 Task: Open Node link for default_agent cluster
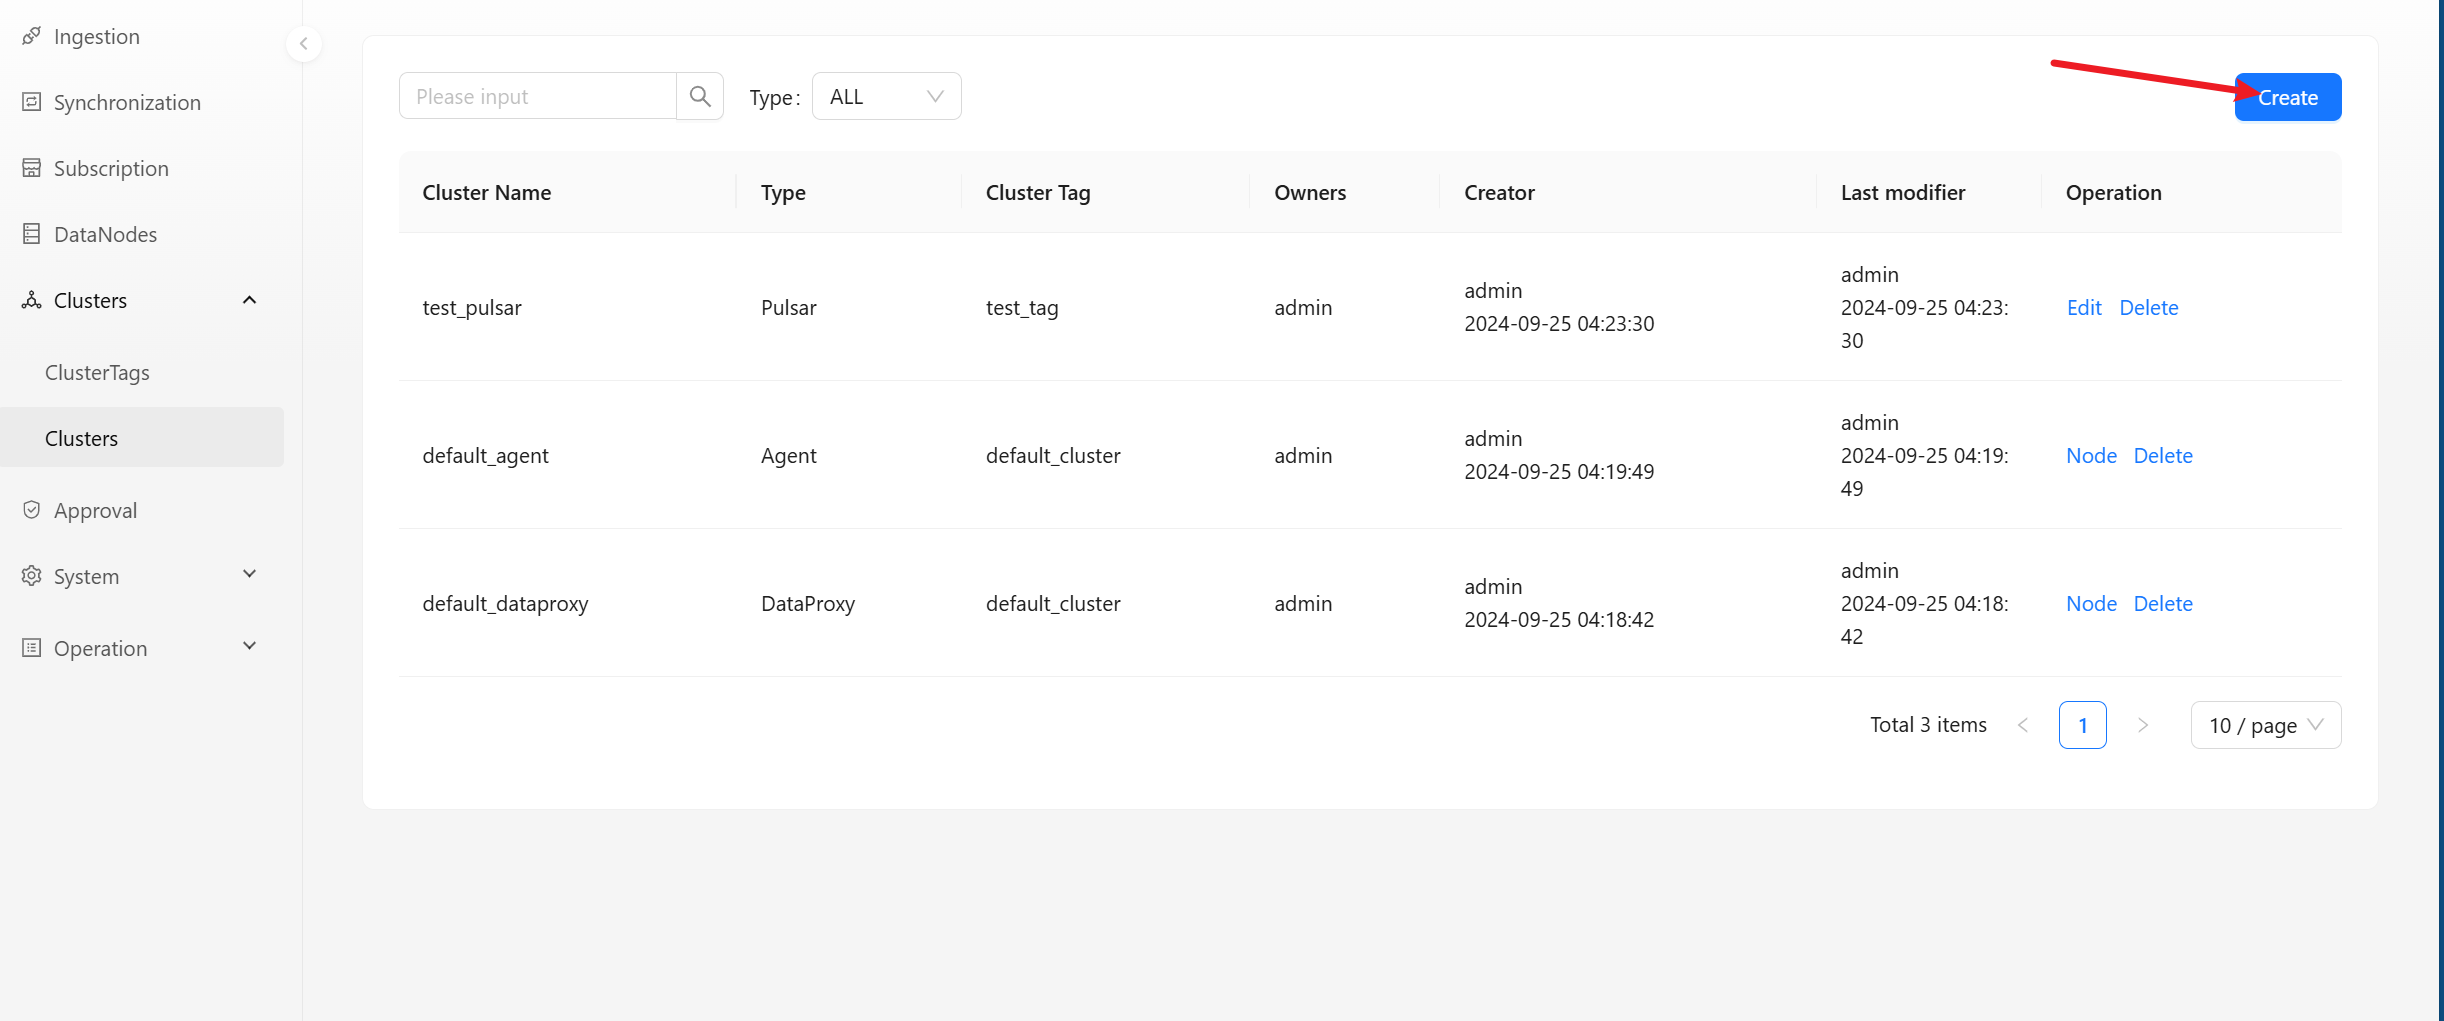pos(2091,456)
